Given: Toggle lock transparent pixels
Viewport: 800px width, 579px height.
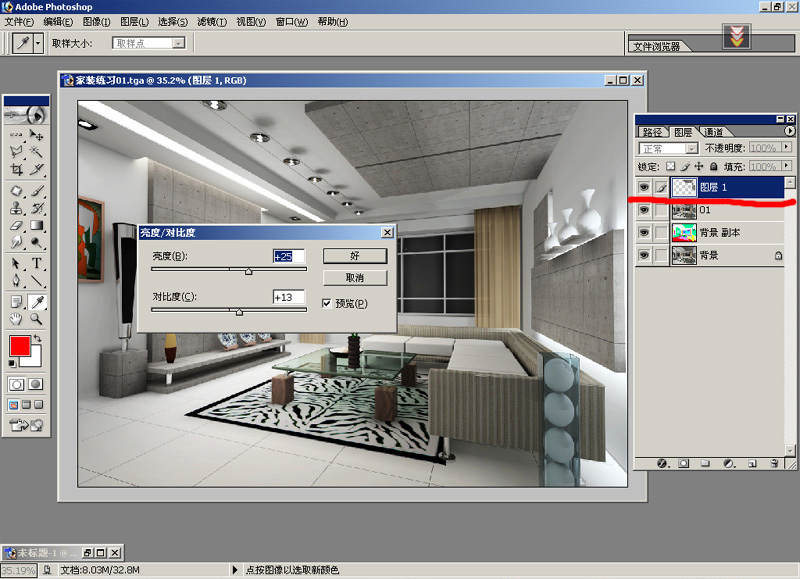Looking at the screenshot, I should click(670, 166).
